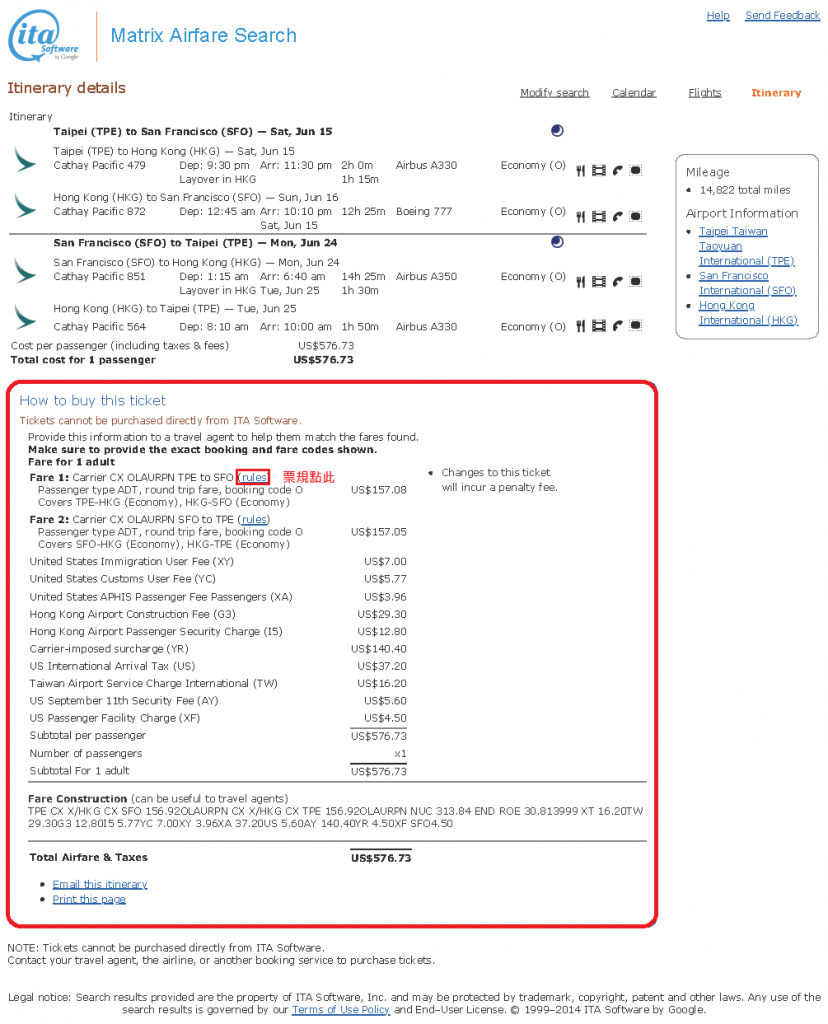Click the meal icon for flight Cathay Pacific 479

(x=581, y=171)
